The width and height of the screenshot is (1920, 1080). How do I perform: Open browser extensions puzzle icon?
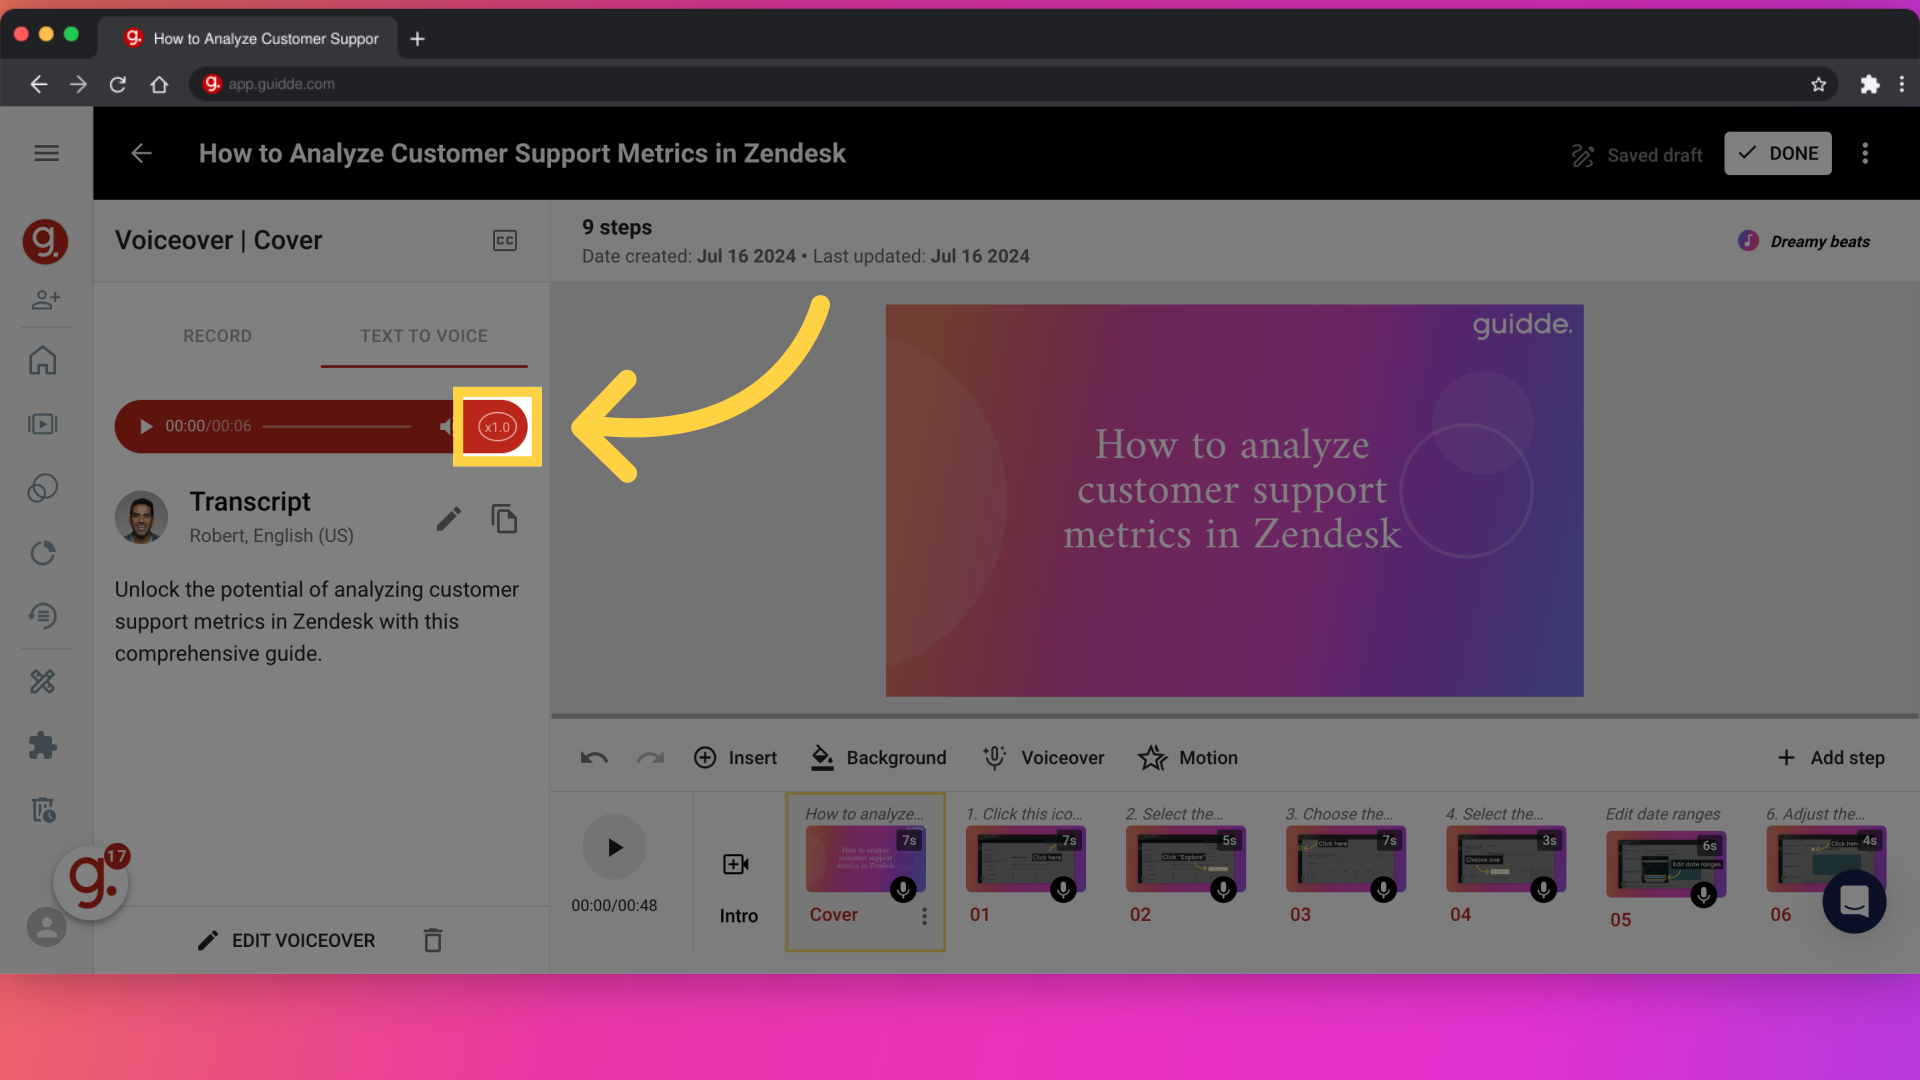1869,84
